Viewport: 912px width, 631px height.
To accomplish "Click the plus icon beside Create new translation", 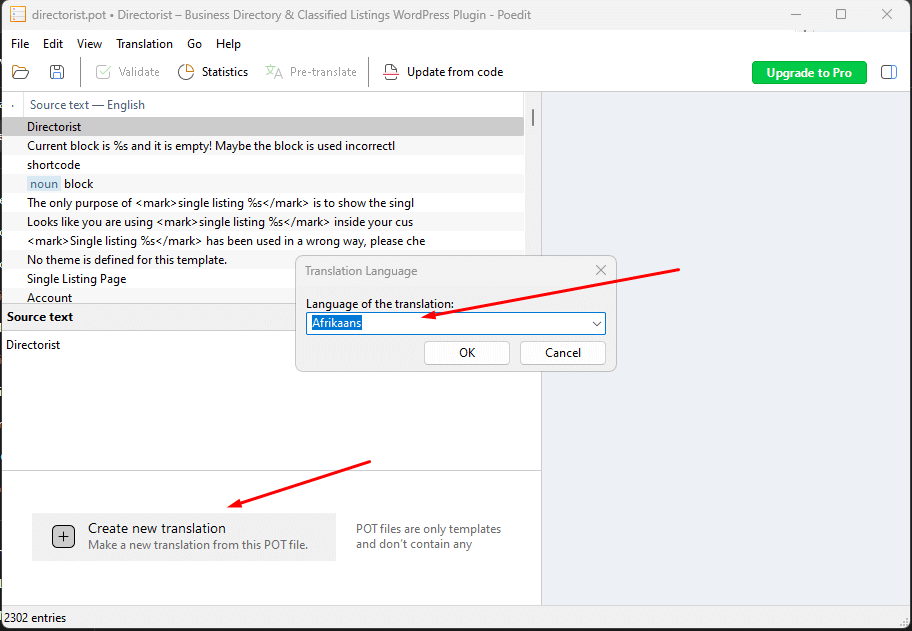I will 63,537.
